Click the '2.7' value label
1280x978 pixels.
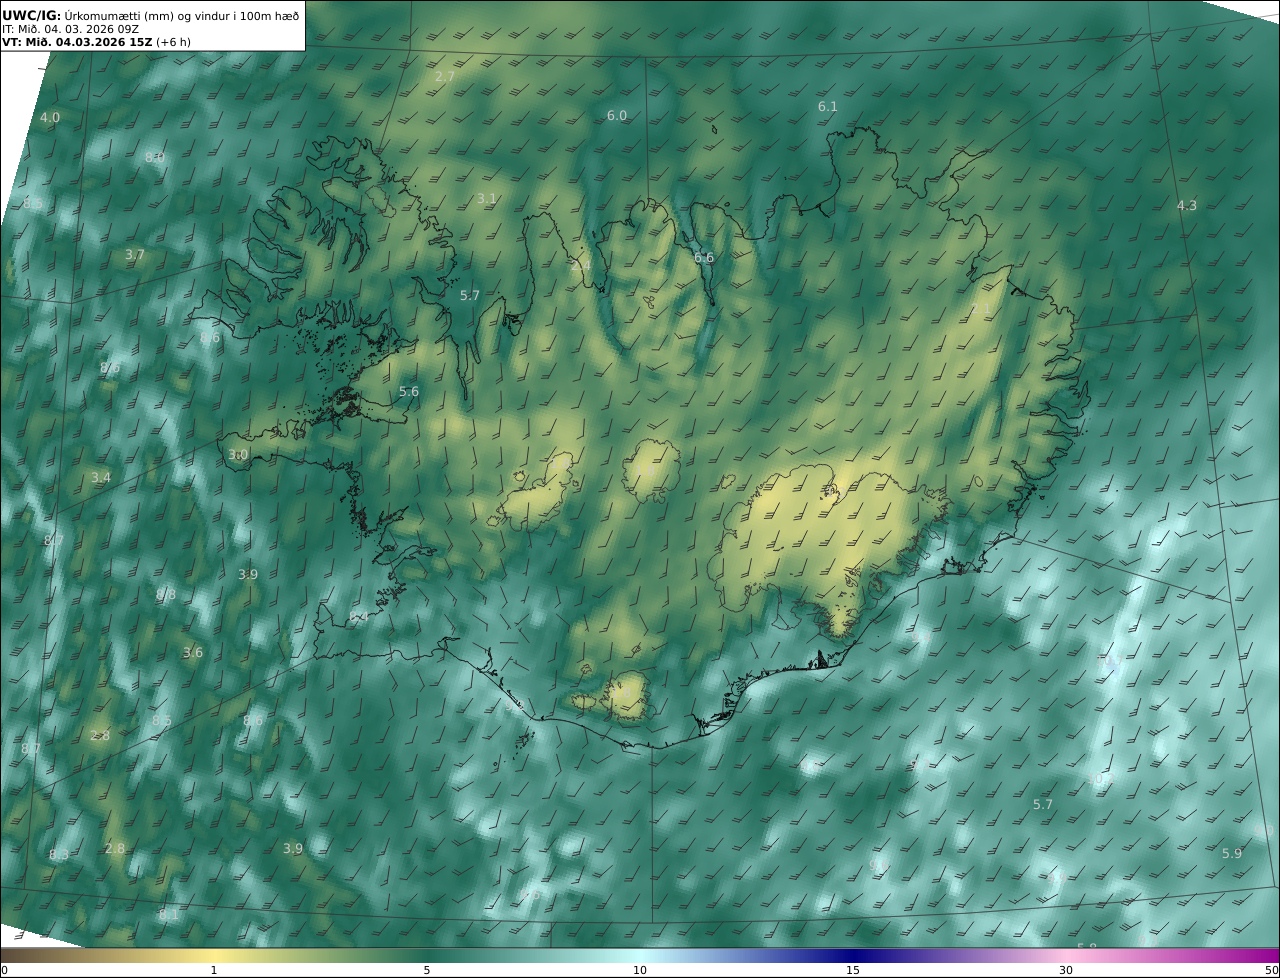[x=445, y=76]
